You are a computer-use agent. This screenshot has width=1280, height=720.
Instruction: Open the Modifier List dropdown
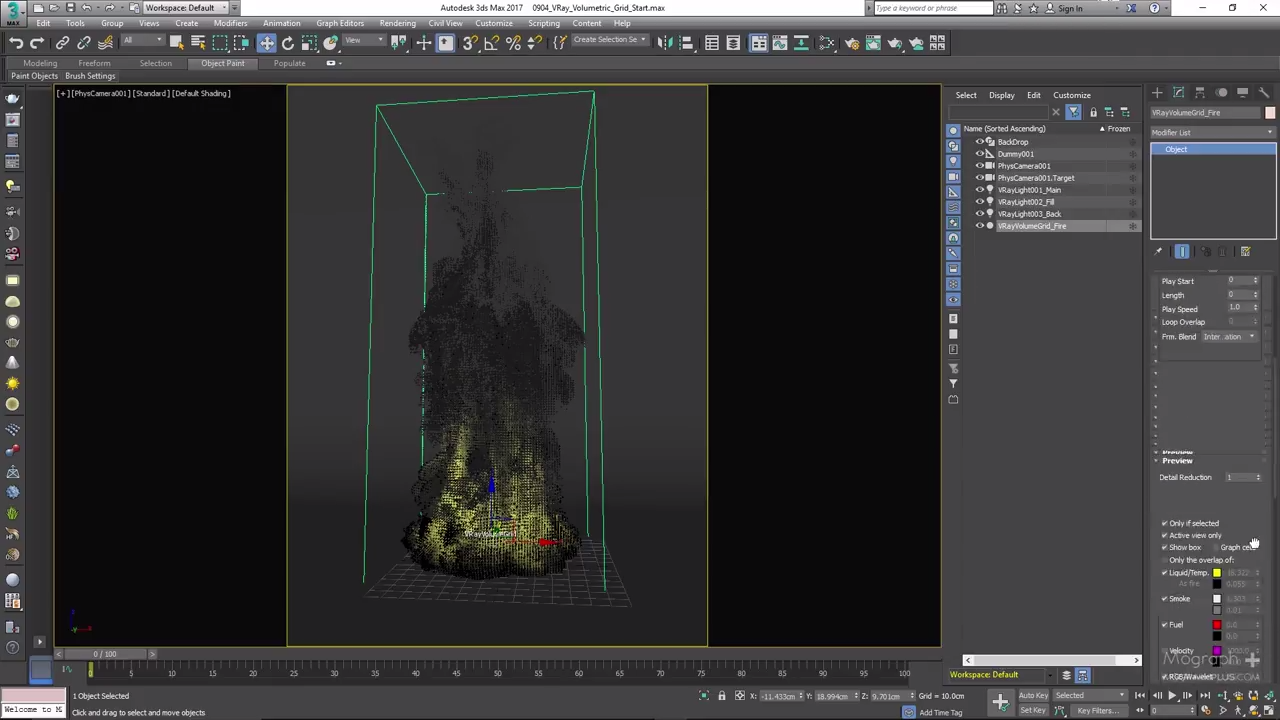coord(1210,132)
